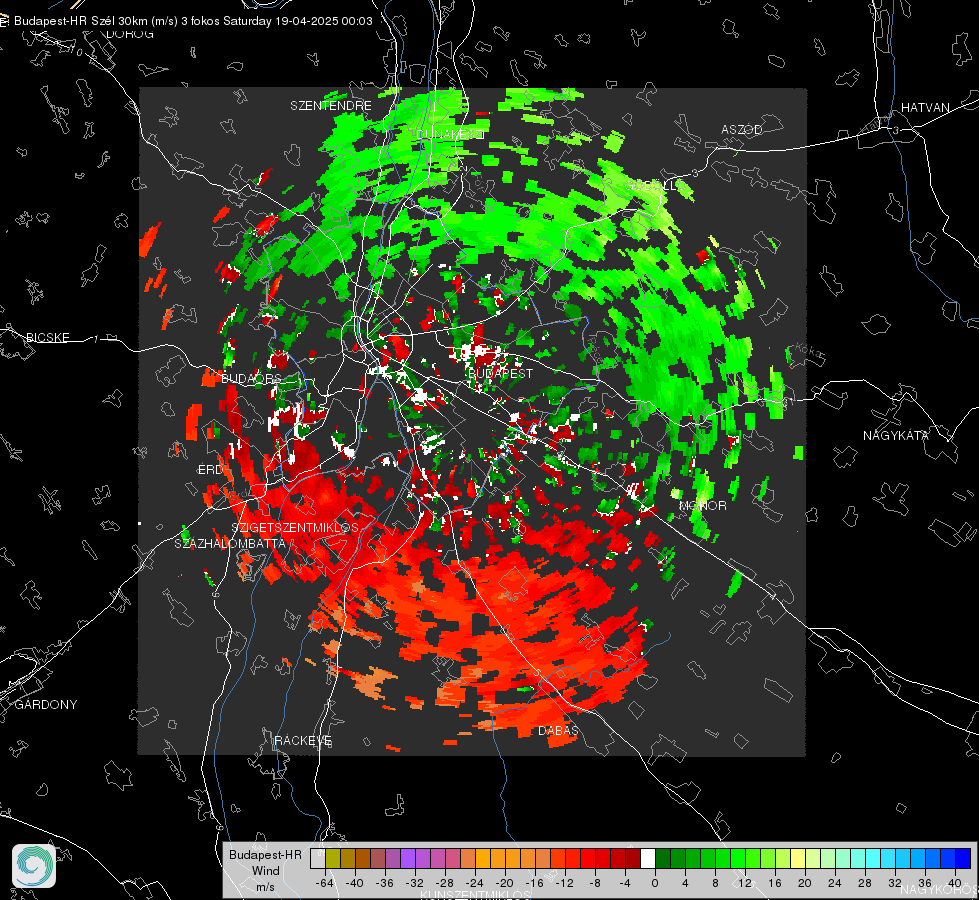Viewport: 979px width, 900px height.
Task: Click the 'm/s' unit label in legend
Action: (265, 887)
